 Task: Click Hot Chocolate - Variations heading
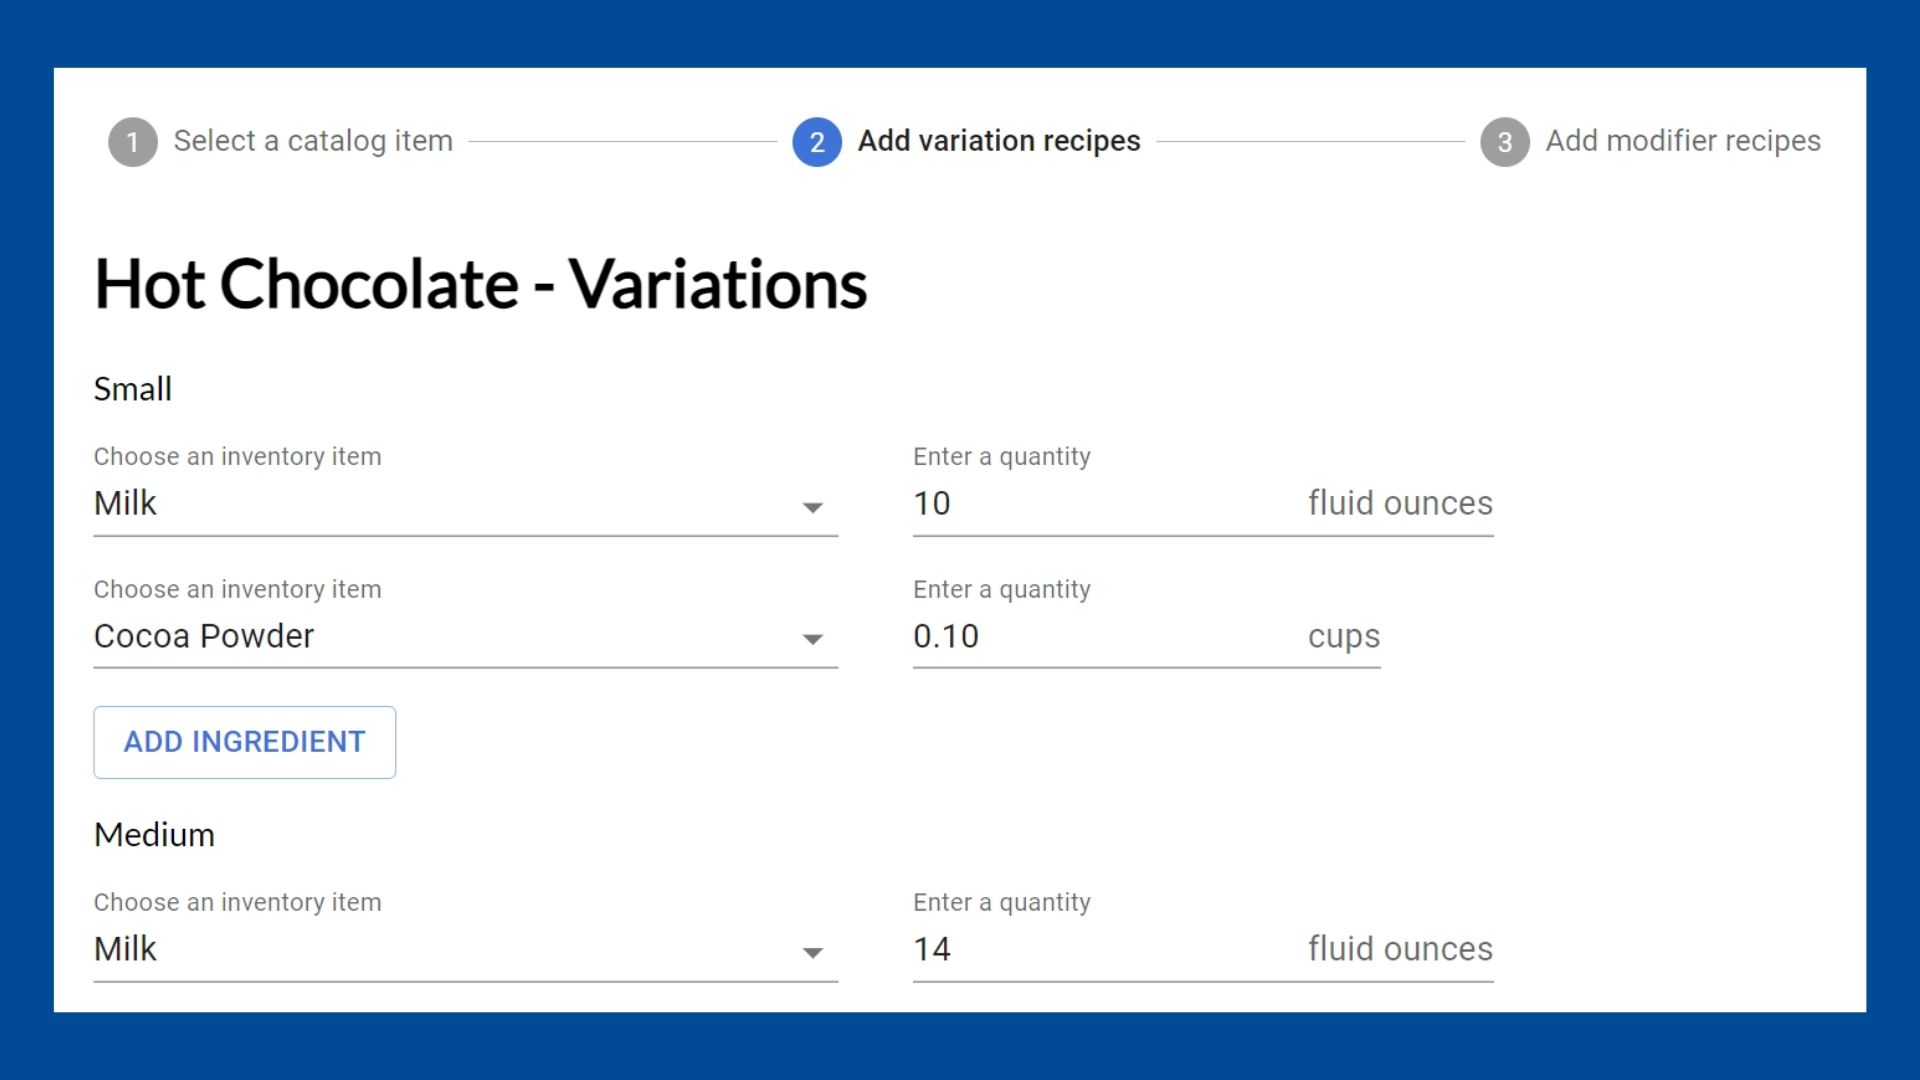(480, 285)
